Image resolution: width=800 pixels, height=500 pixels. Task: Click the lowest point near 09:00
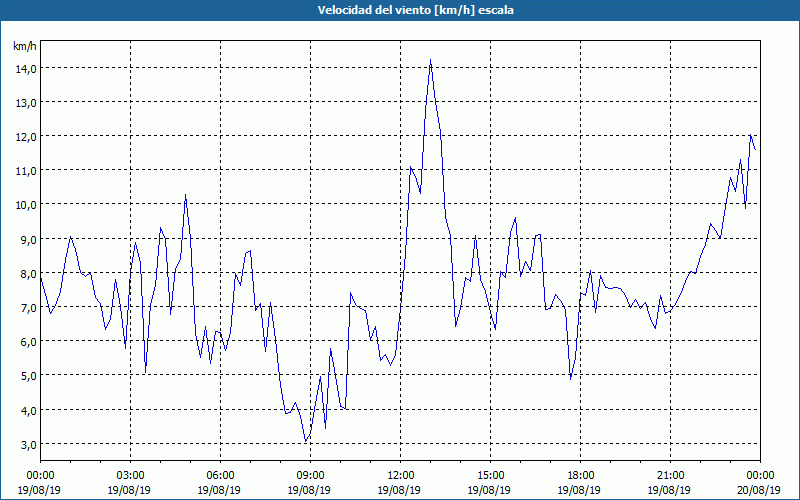(x=306, y=441)
